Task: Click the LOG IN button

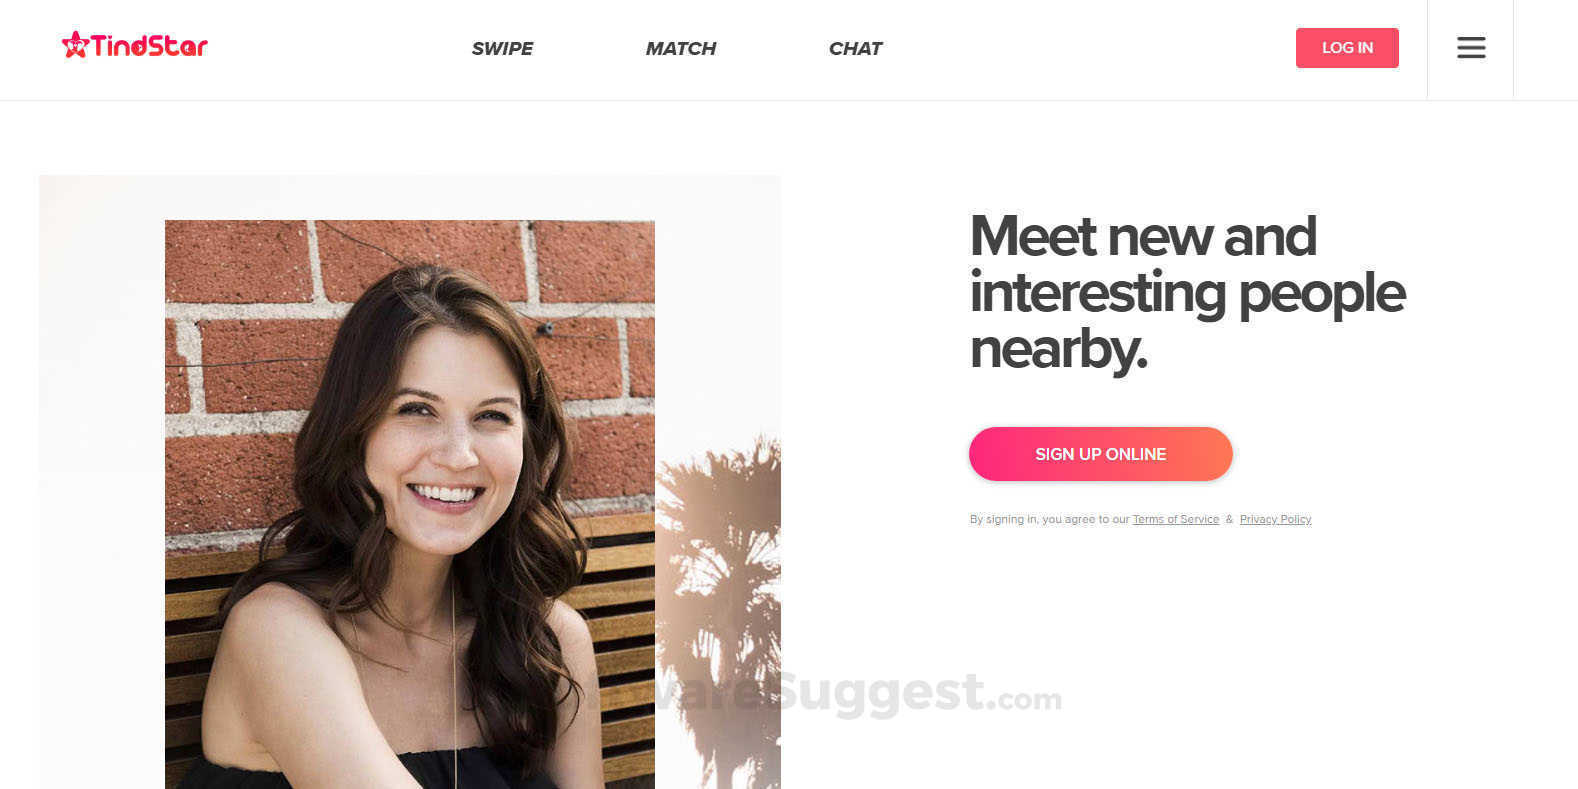Action: pos(1347,48)
